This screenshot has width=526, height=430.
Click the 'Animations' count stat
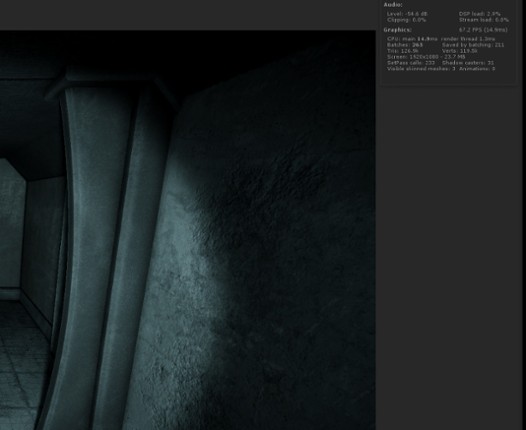click(477, 69)
